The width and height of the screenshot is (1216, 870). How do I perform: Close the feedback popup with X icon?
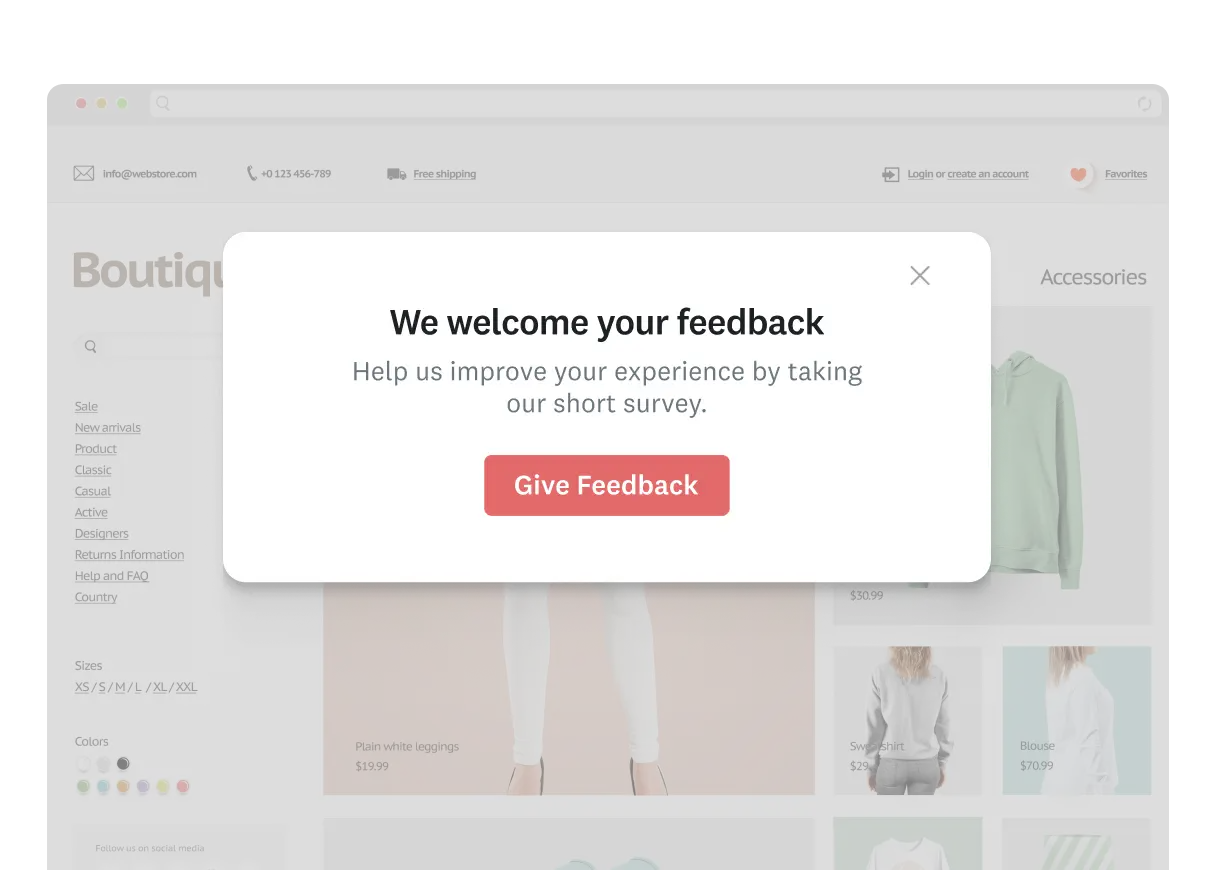(920, 276)
